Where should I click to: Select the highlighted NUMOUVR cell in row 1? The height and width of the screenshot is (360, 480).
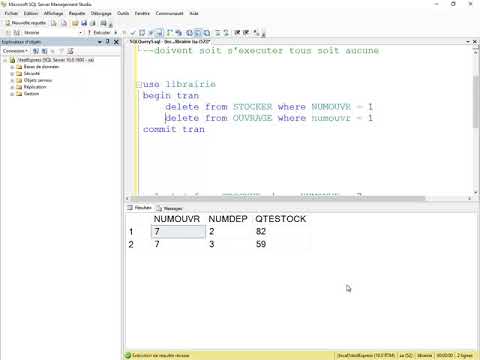pos(178,232)
